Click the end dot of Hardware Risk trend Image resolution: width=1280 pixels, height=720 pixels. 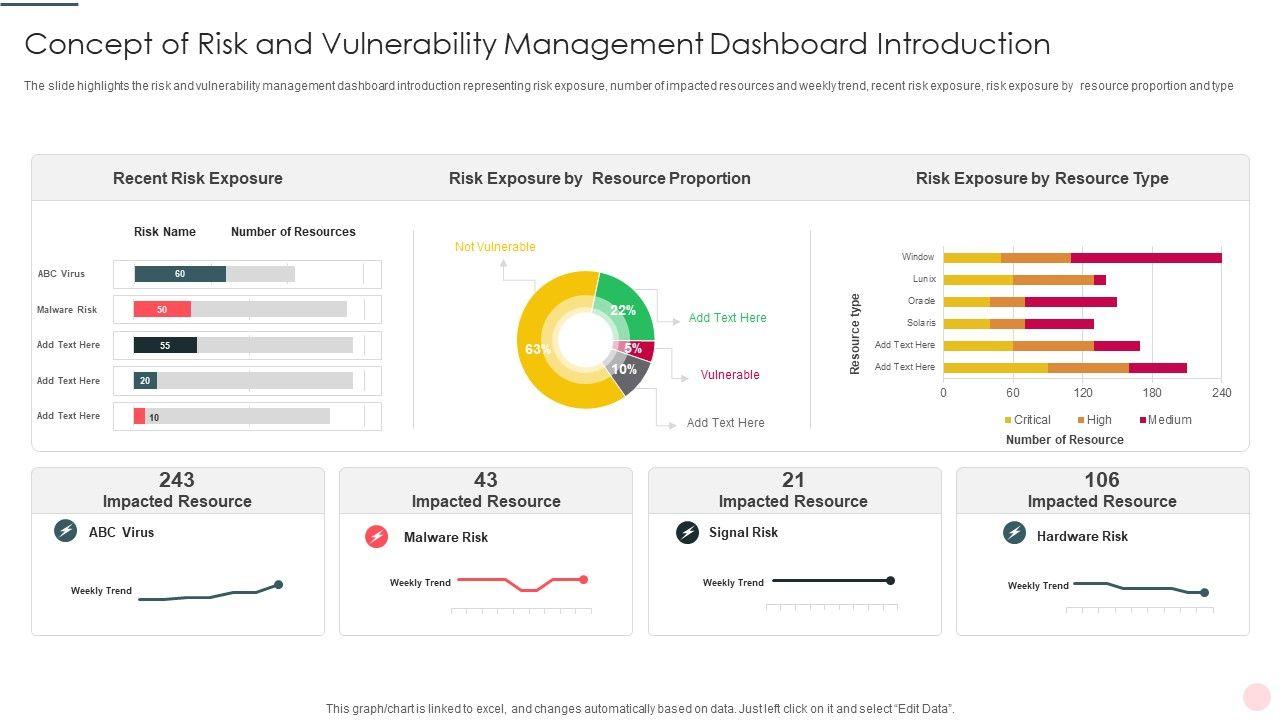point(1204,593)
